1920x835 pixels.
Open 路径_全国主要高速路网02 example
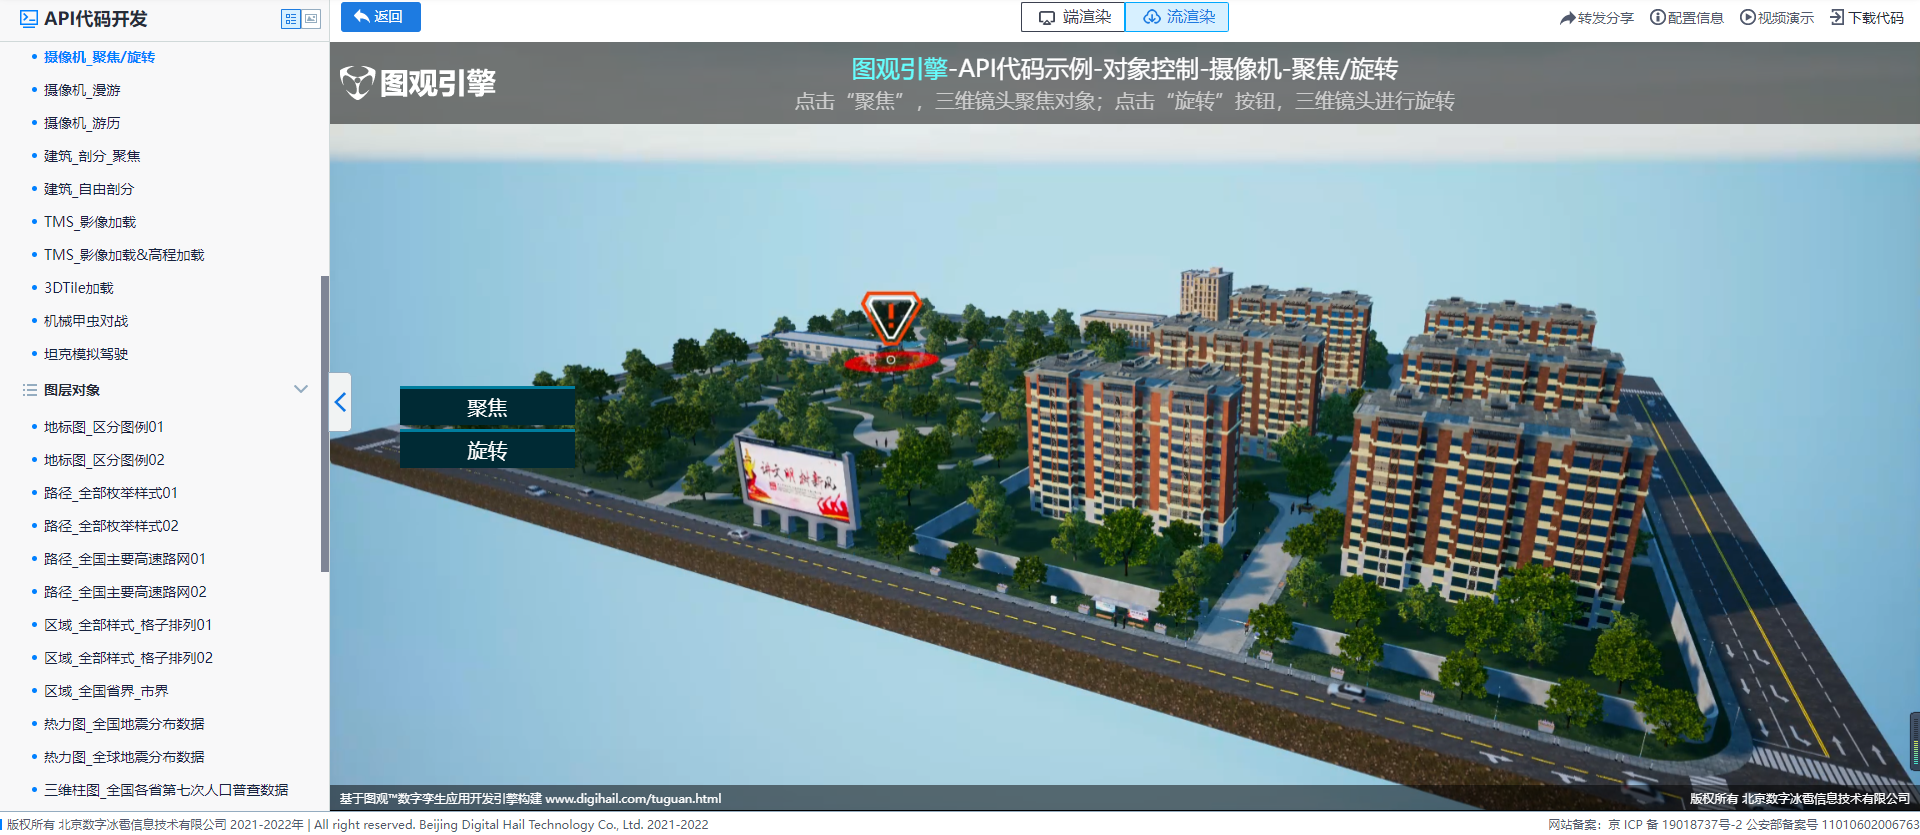[125, 592]
